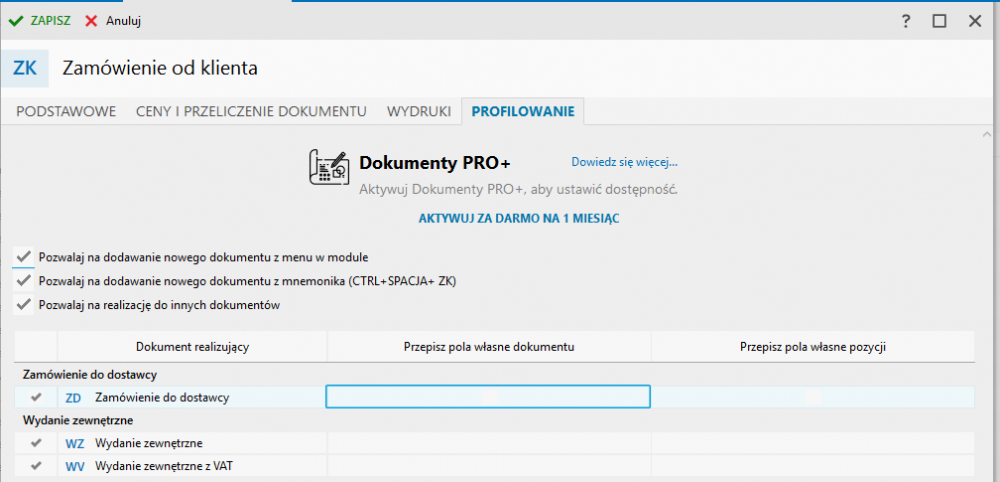Click AKTYWUJ ZA DARMO NA 1 MIESIĄC
Screen dimensions: 1000x482
click(518, 218)
